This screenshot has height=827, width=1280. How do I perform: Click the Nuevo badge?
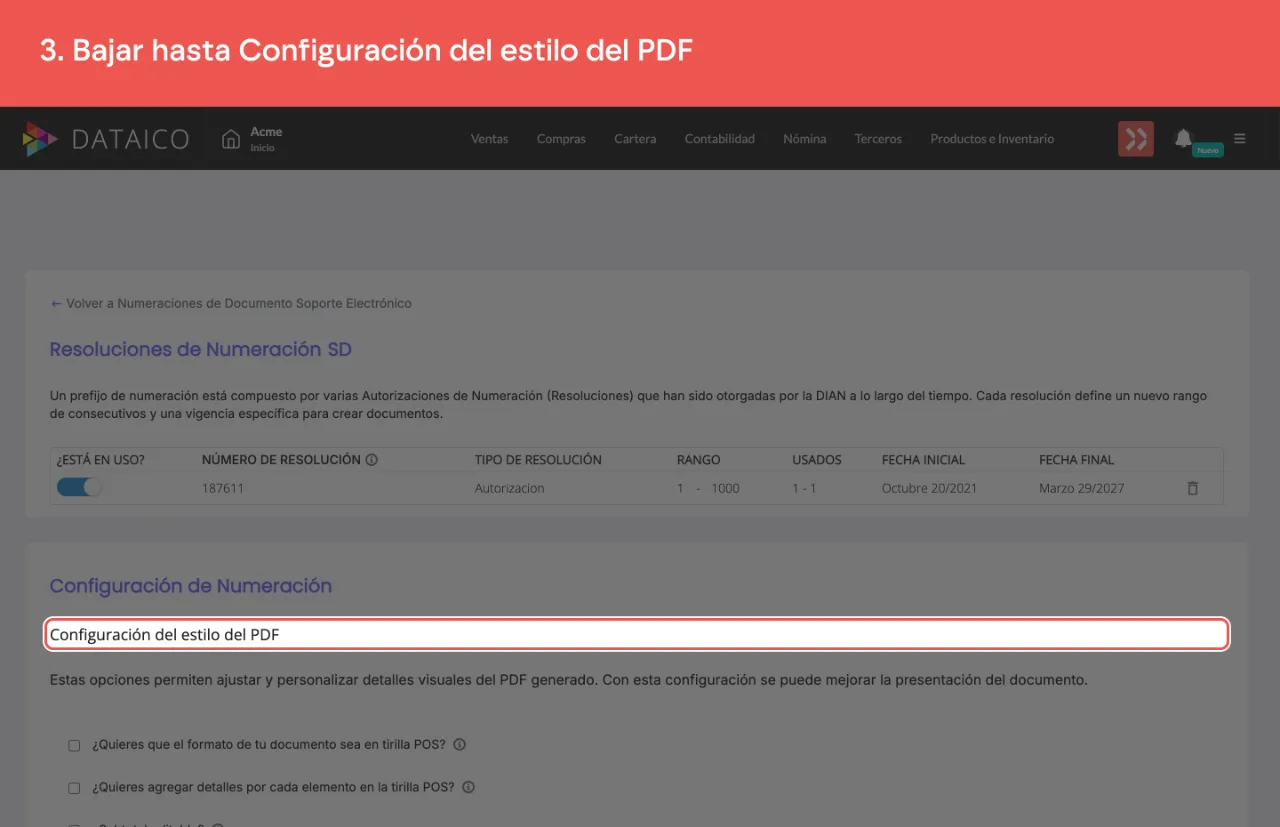[1208, 150]
